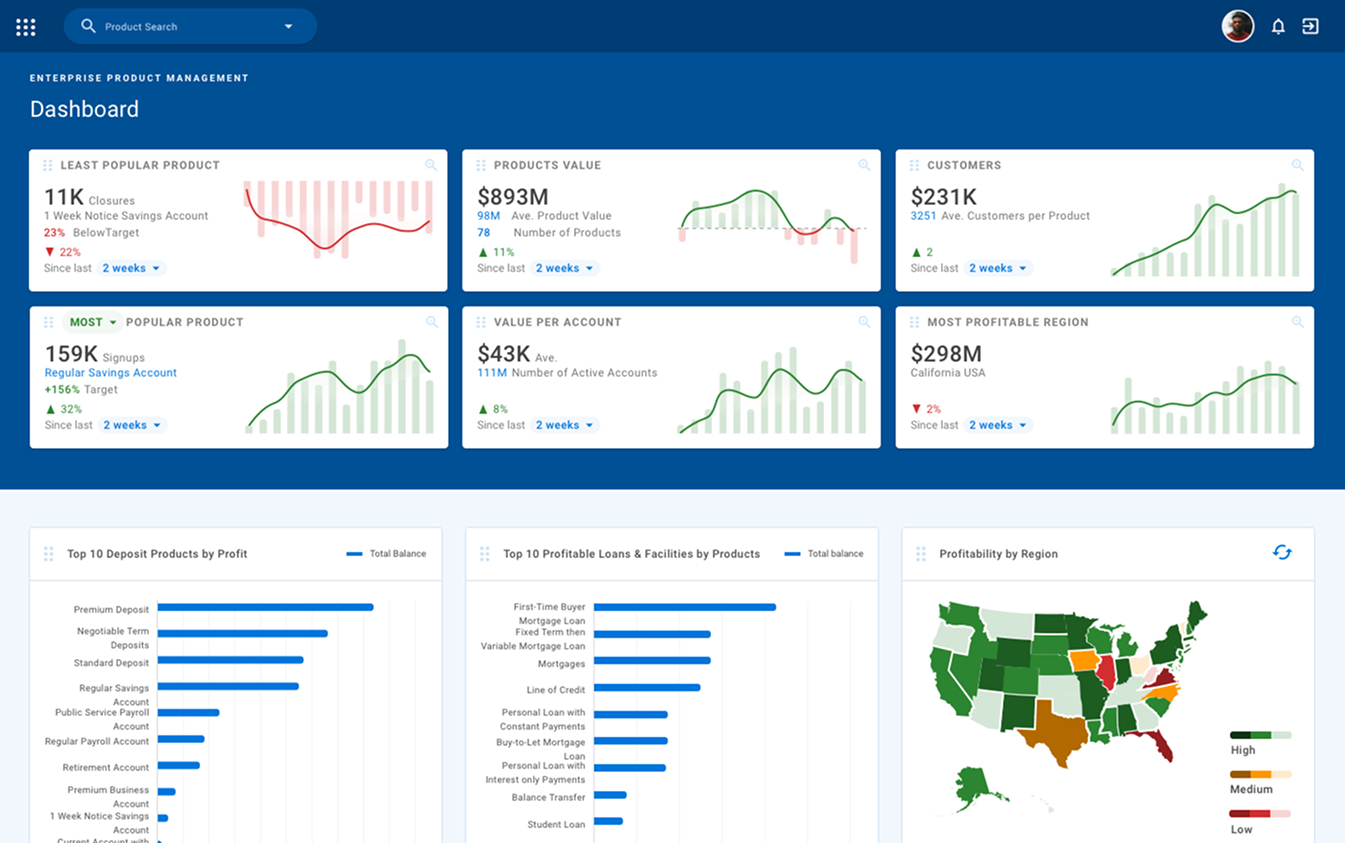1345x843 pixels.
Task: Click the 98M average product value
Action: tap(488, 216)
